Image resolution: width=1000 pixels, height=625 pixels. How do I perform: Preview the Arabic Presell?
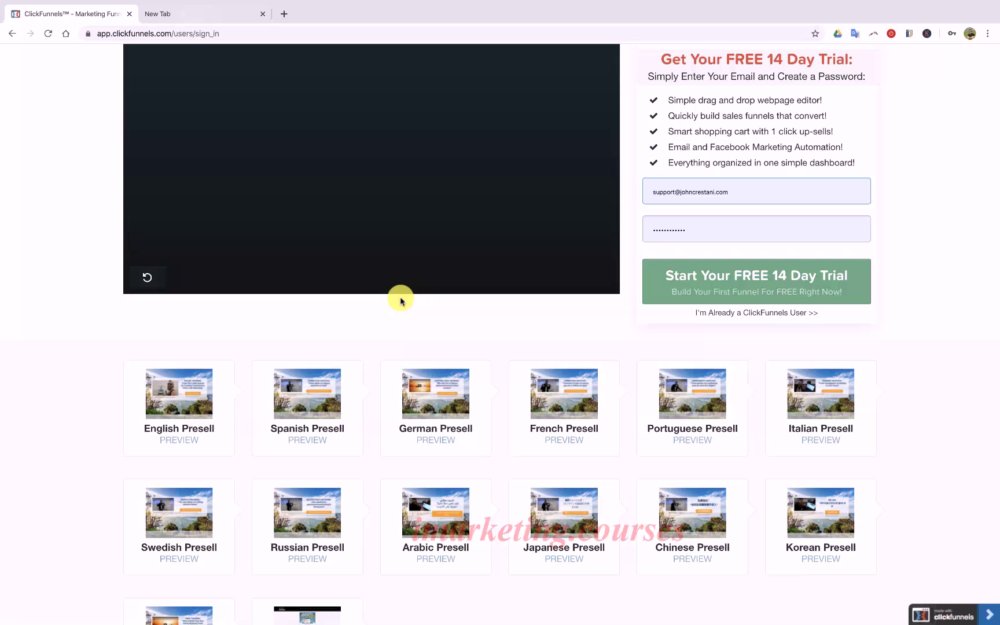point(436,559)
